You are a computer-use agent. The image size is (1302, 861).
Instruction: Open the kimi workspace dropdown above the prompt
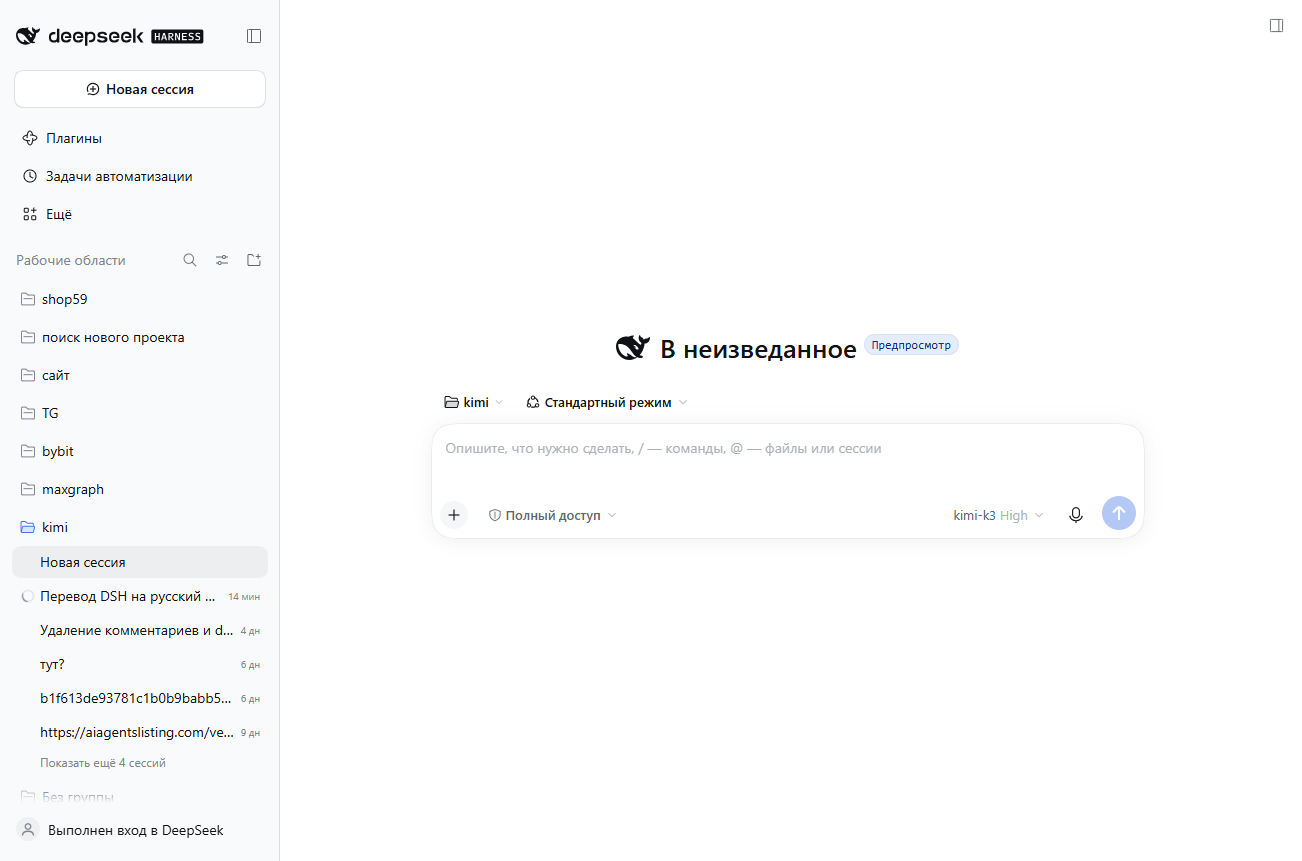474,402
